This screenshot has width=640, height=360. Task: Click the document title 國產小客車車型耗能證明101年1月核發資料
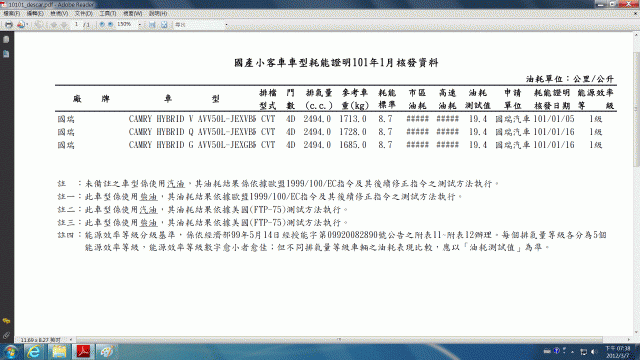336,63
